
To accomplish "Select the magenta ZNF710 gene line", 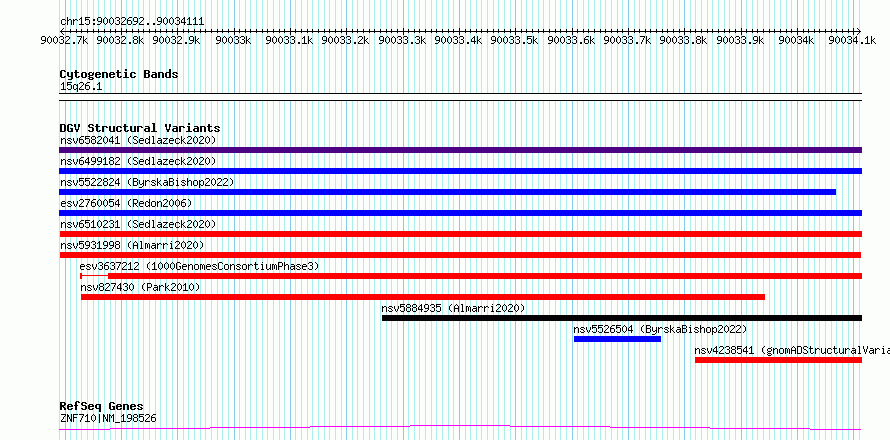I will coord(460,428).
